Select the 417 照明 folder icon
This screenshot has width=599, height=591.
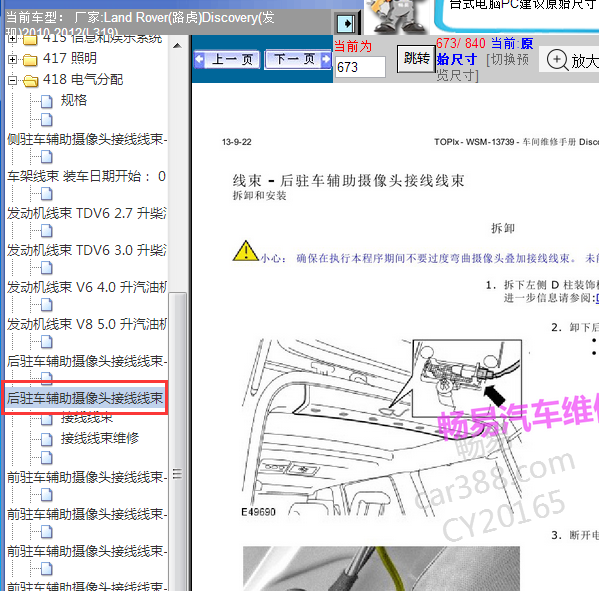[x=30, y=60]
